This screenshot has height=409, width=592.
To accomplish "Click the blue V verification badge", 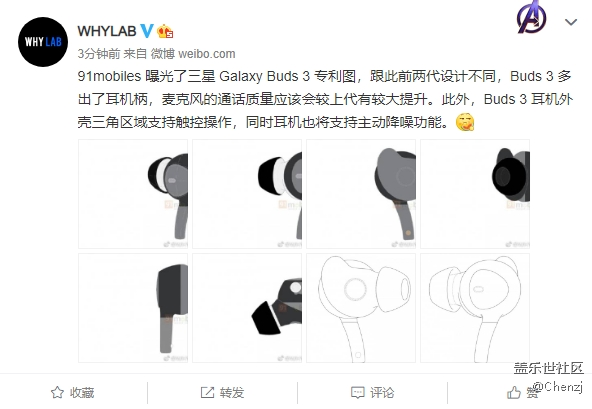I will pyautogui.click(x=147, y=31).
